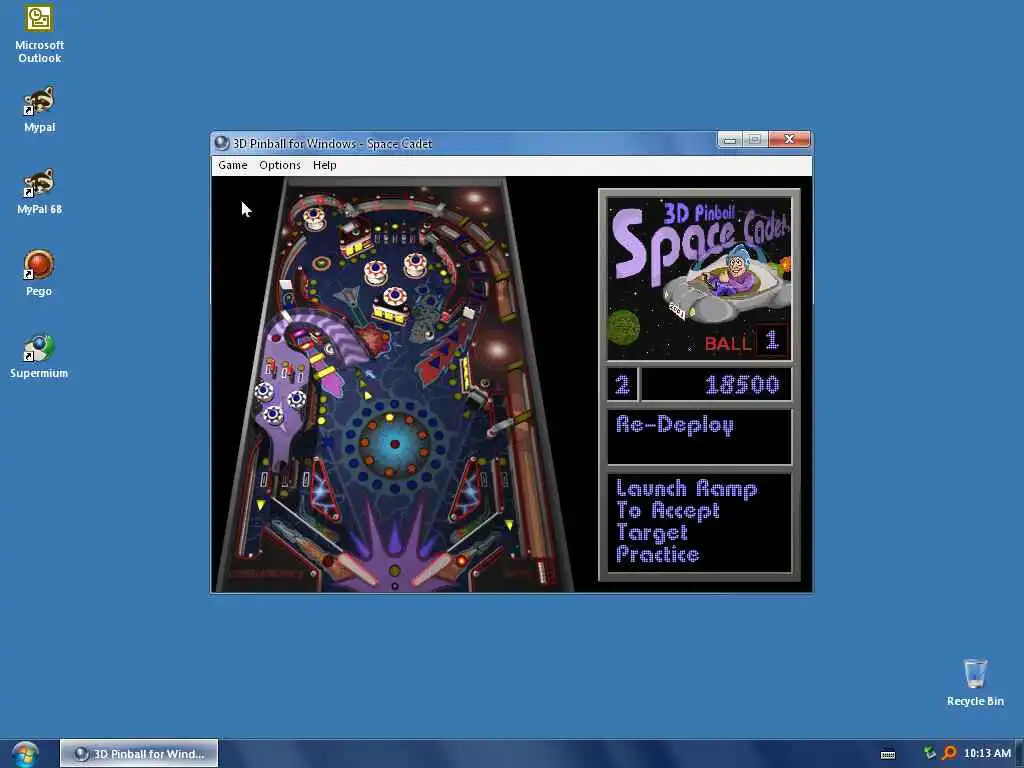
Task: Click the orange search tray icon
Action: 949,754
